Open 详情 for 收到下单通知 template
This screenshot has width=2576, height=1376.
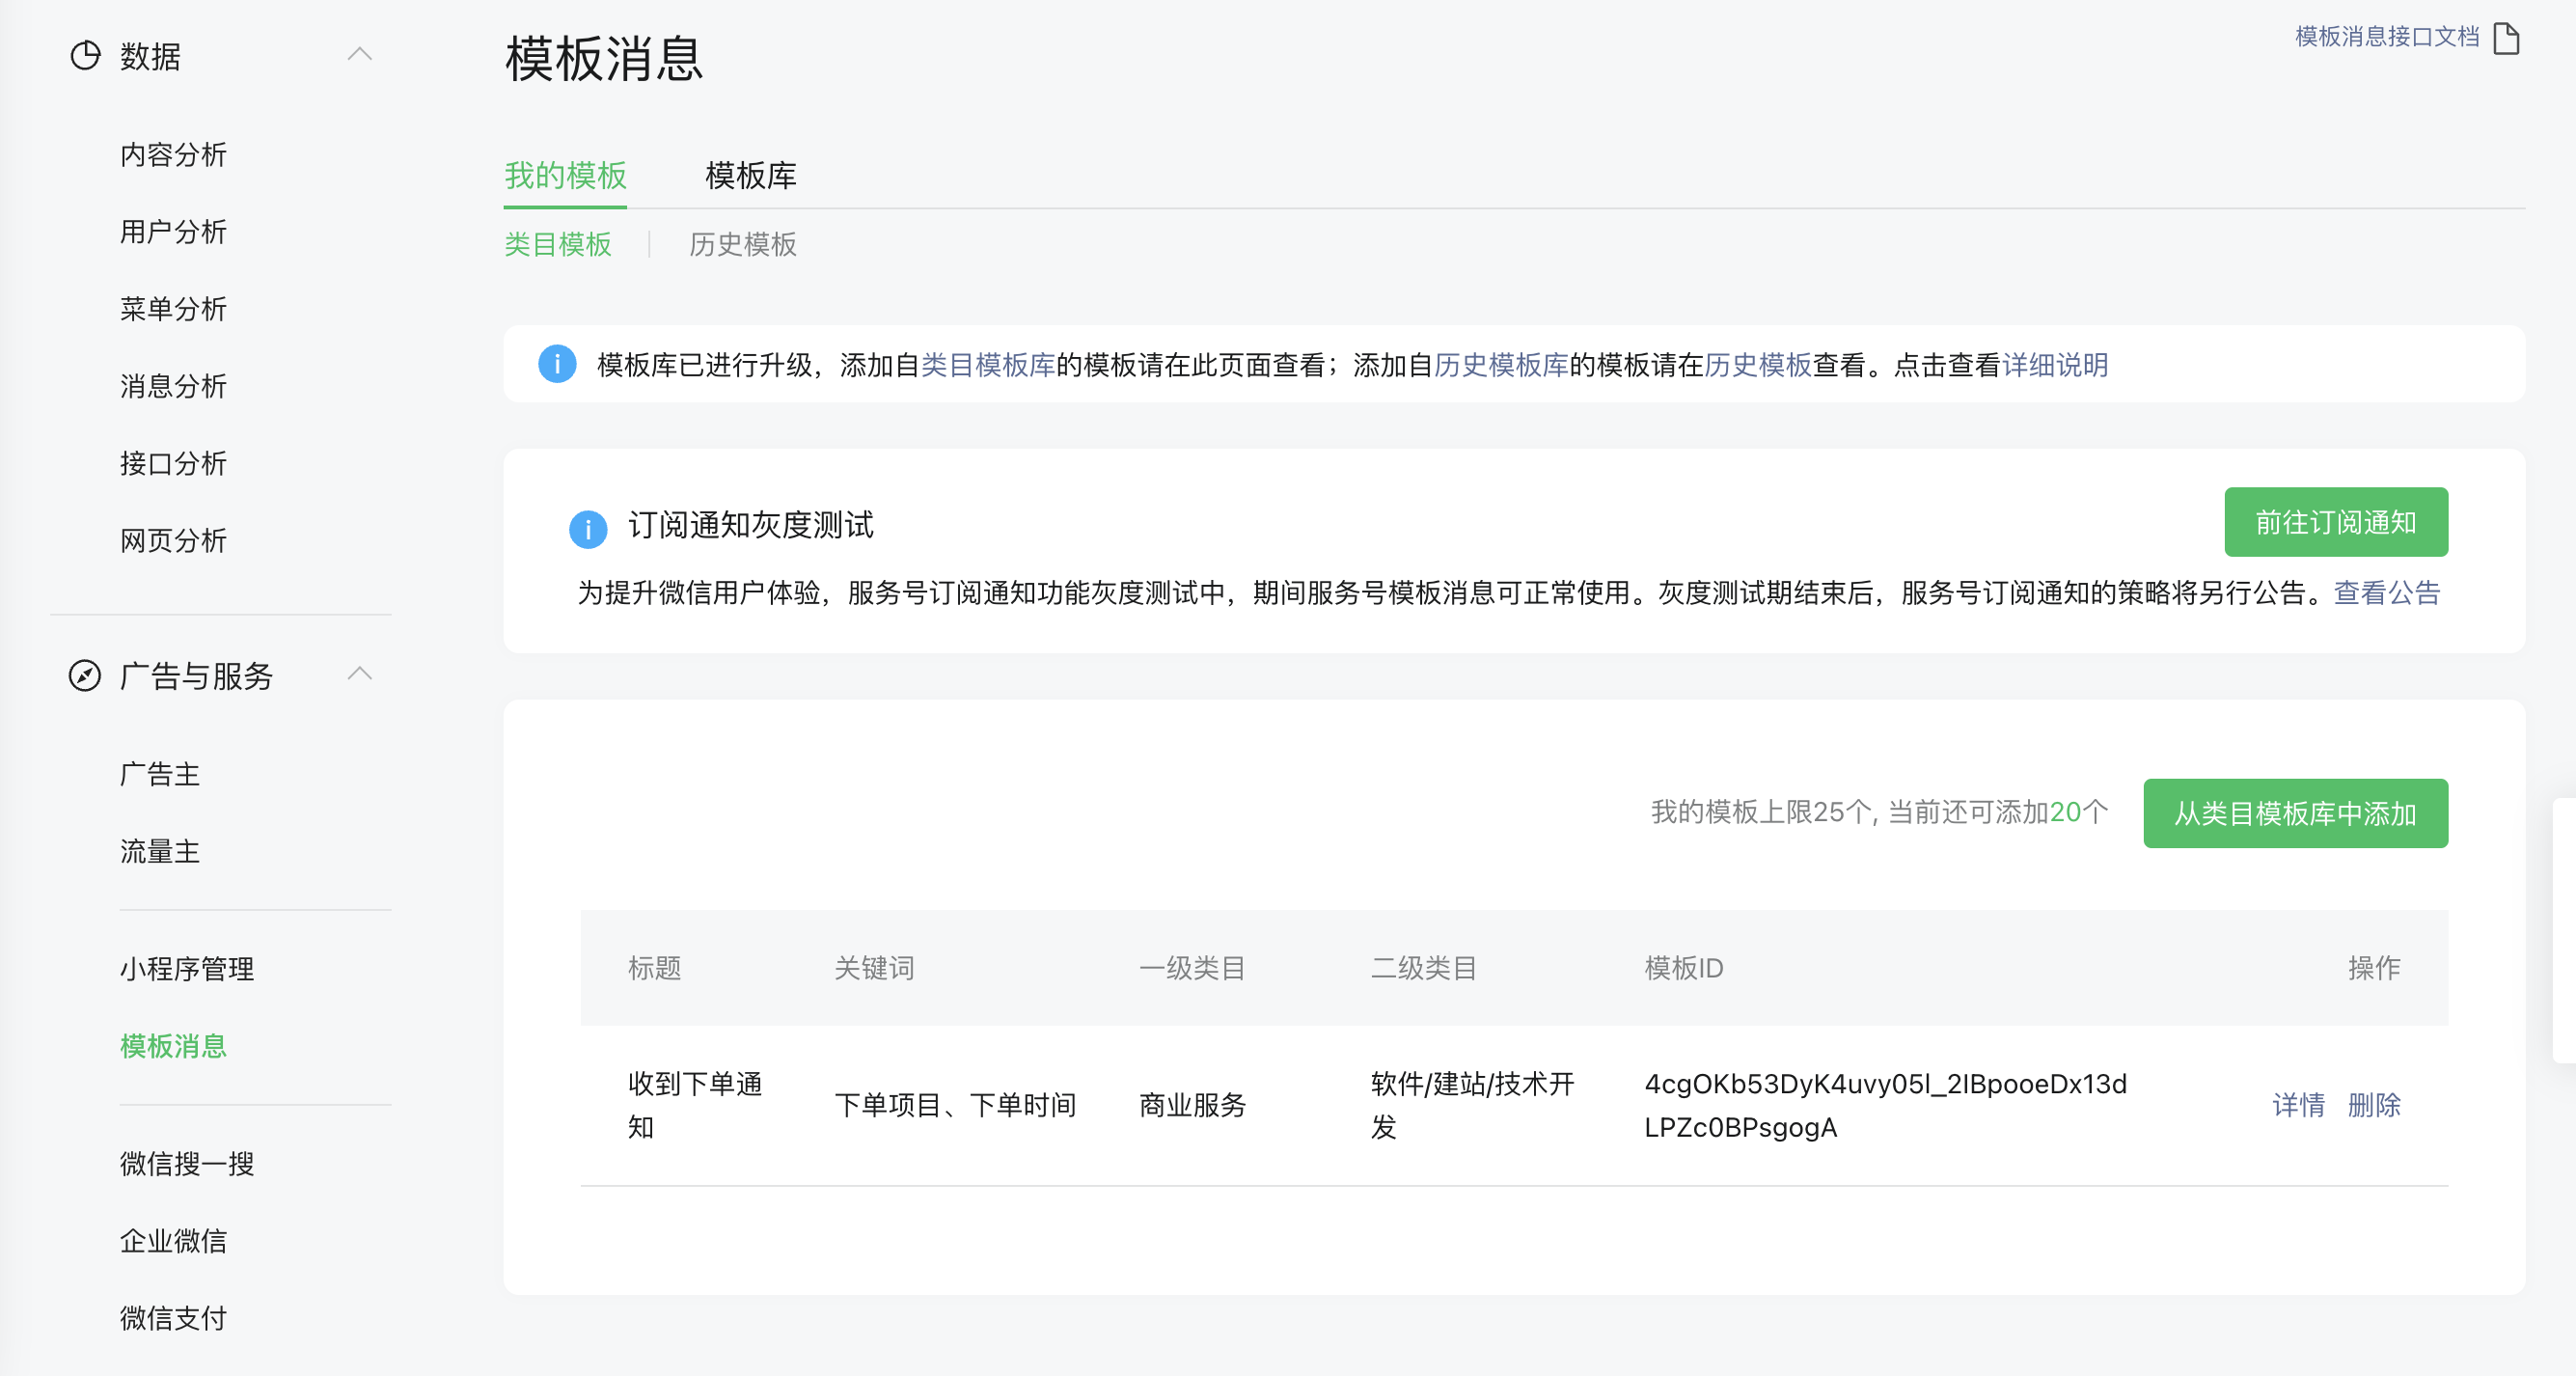(2298, 1105)
